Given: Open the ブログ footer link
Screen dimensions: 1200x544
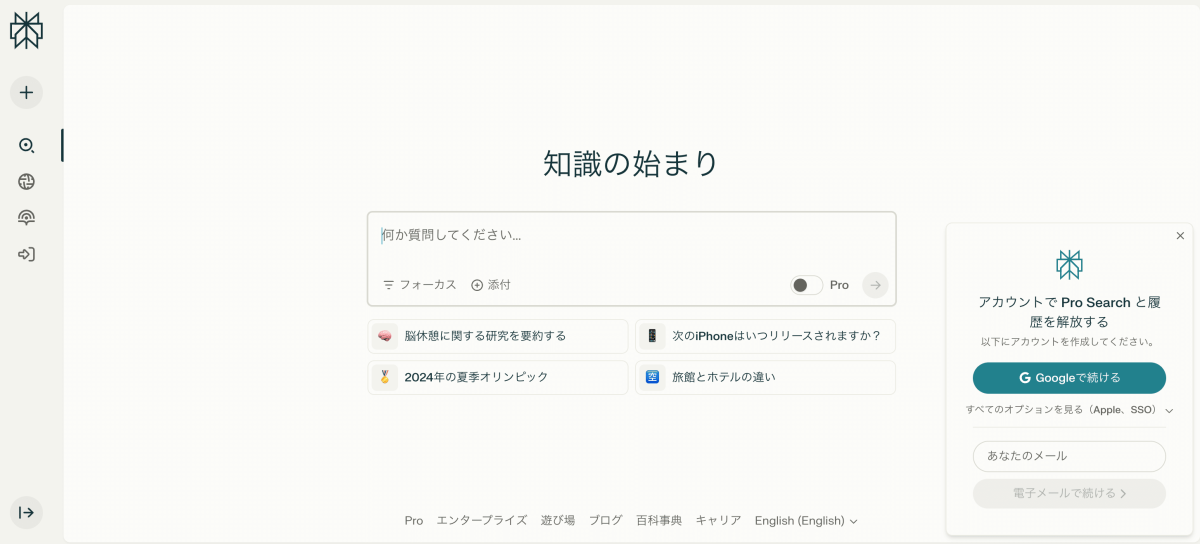Looking at the screenshot, I should click(x=605, y=521).
